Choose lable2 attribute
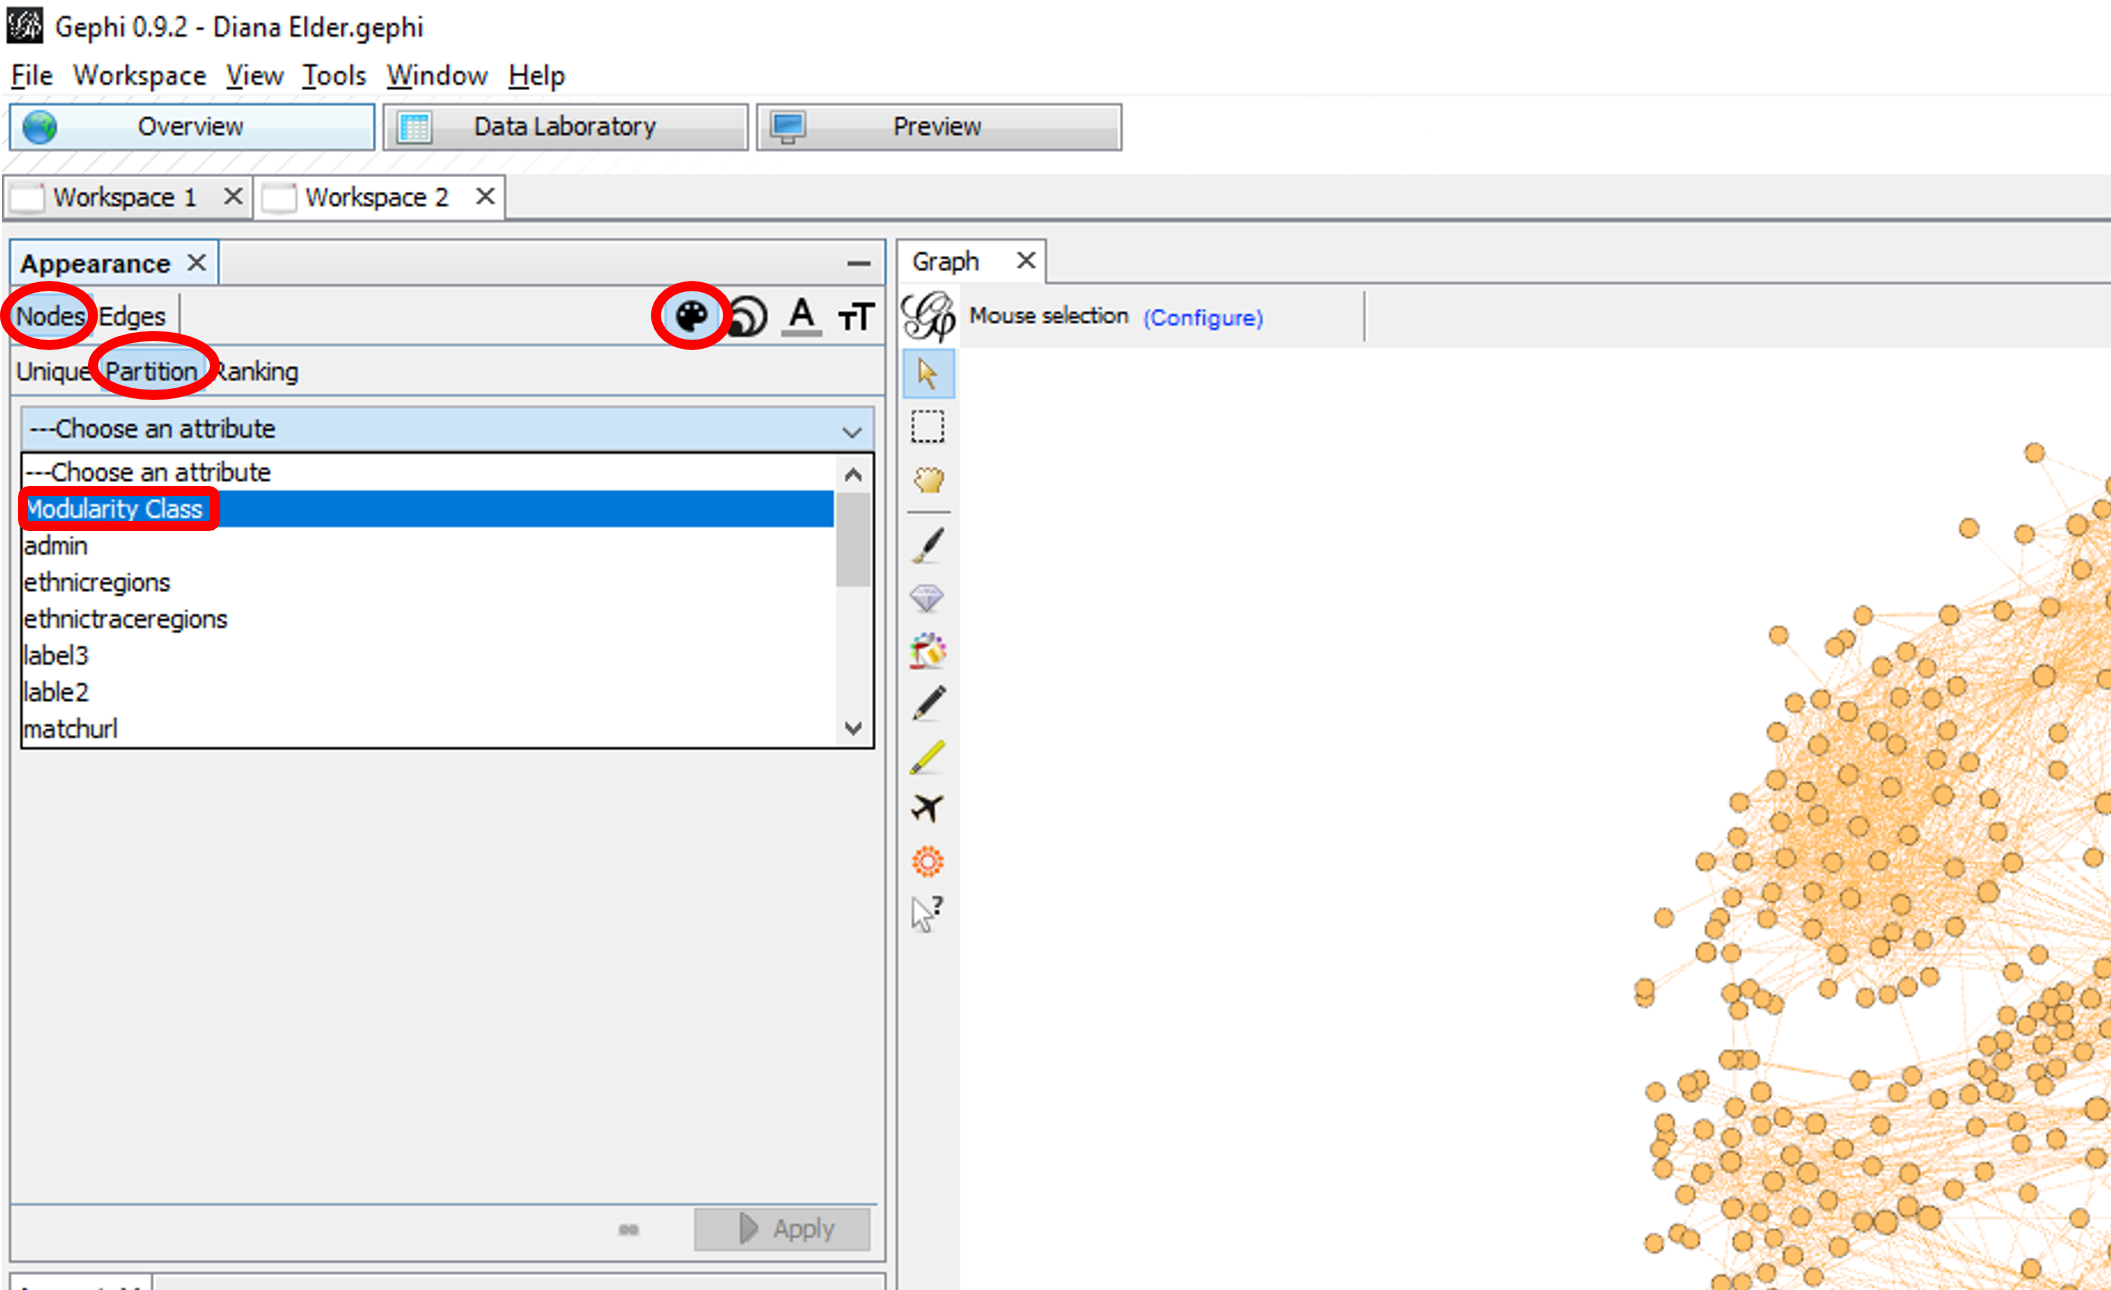The width and height of the screenshot is (2111, 1290). (428, 692)
